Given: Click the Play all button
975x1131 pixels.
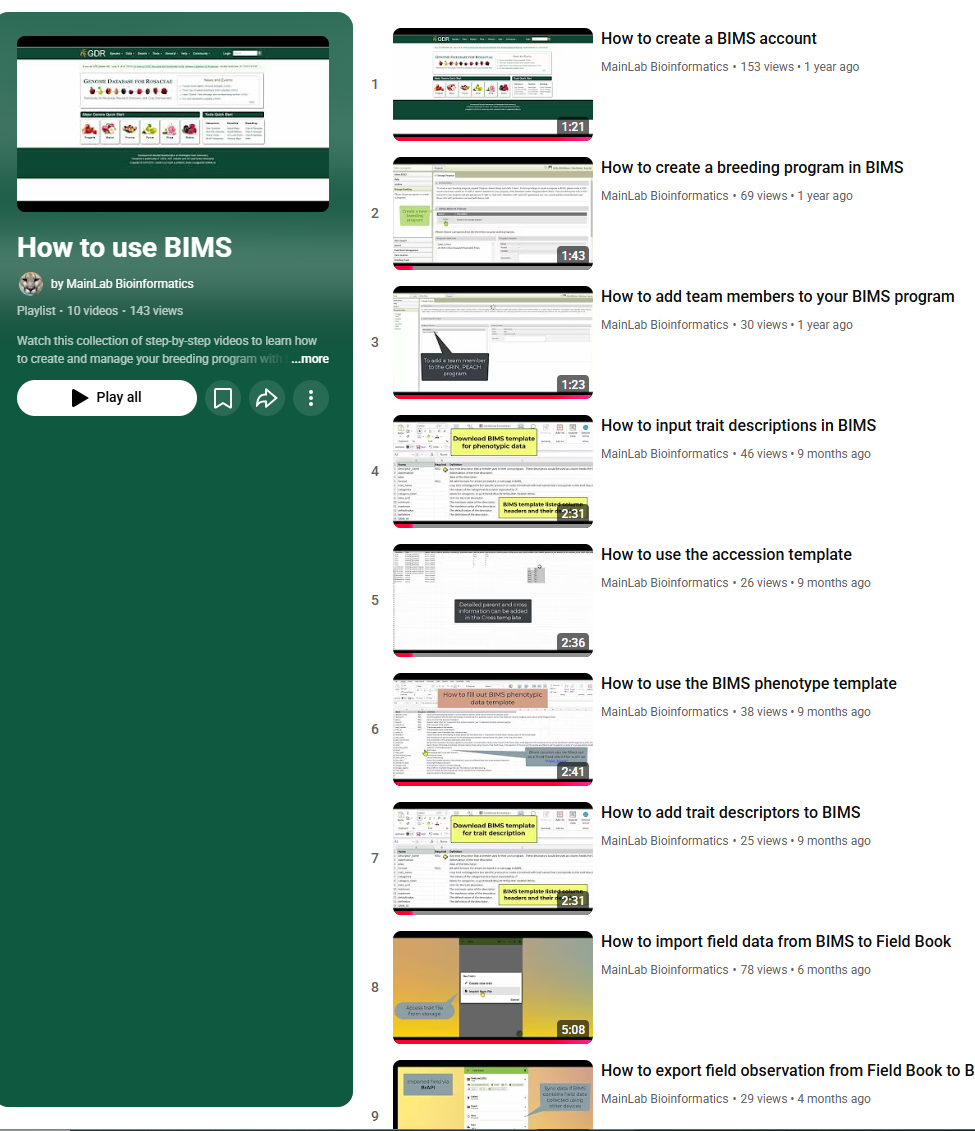Looking at the screenshot, I should [106, 397].
